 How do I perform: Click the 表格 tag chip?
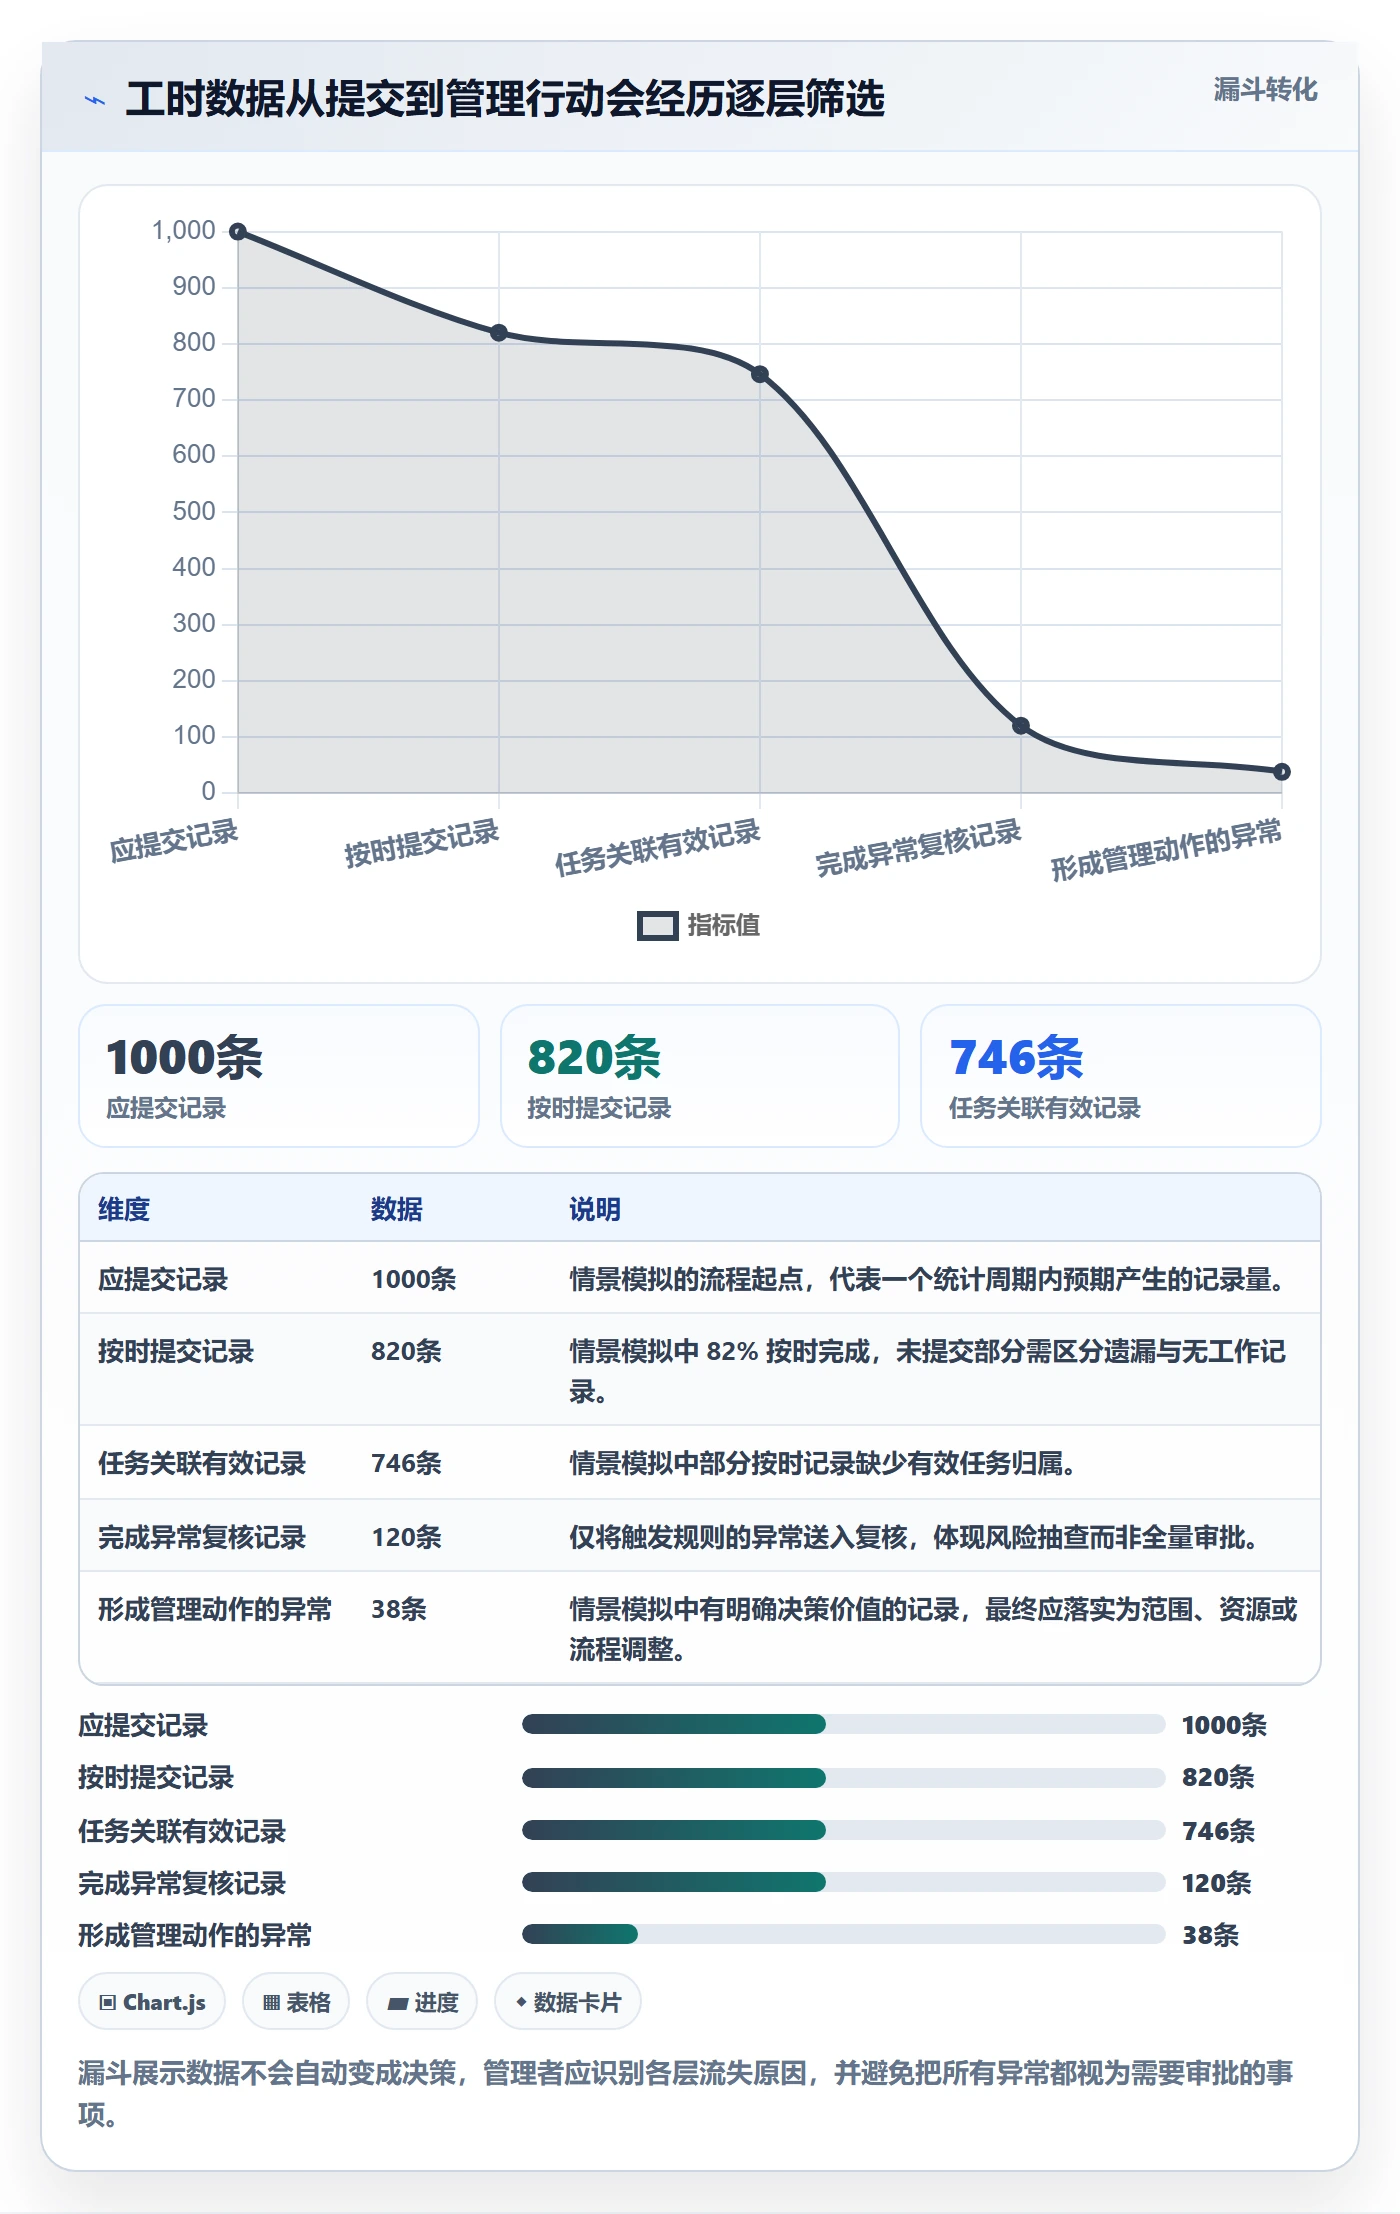pyautogui.click(x=296, y=2002)
